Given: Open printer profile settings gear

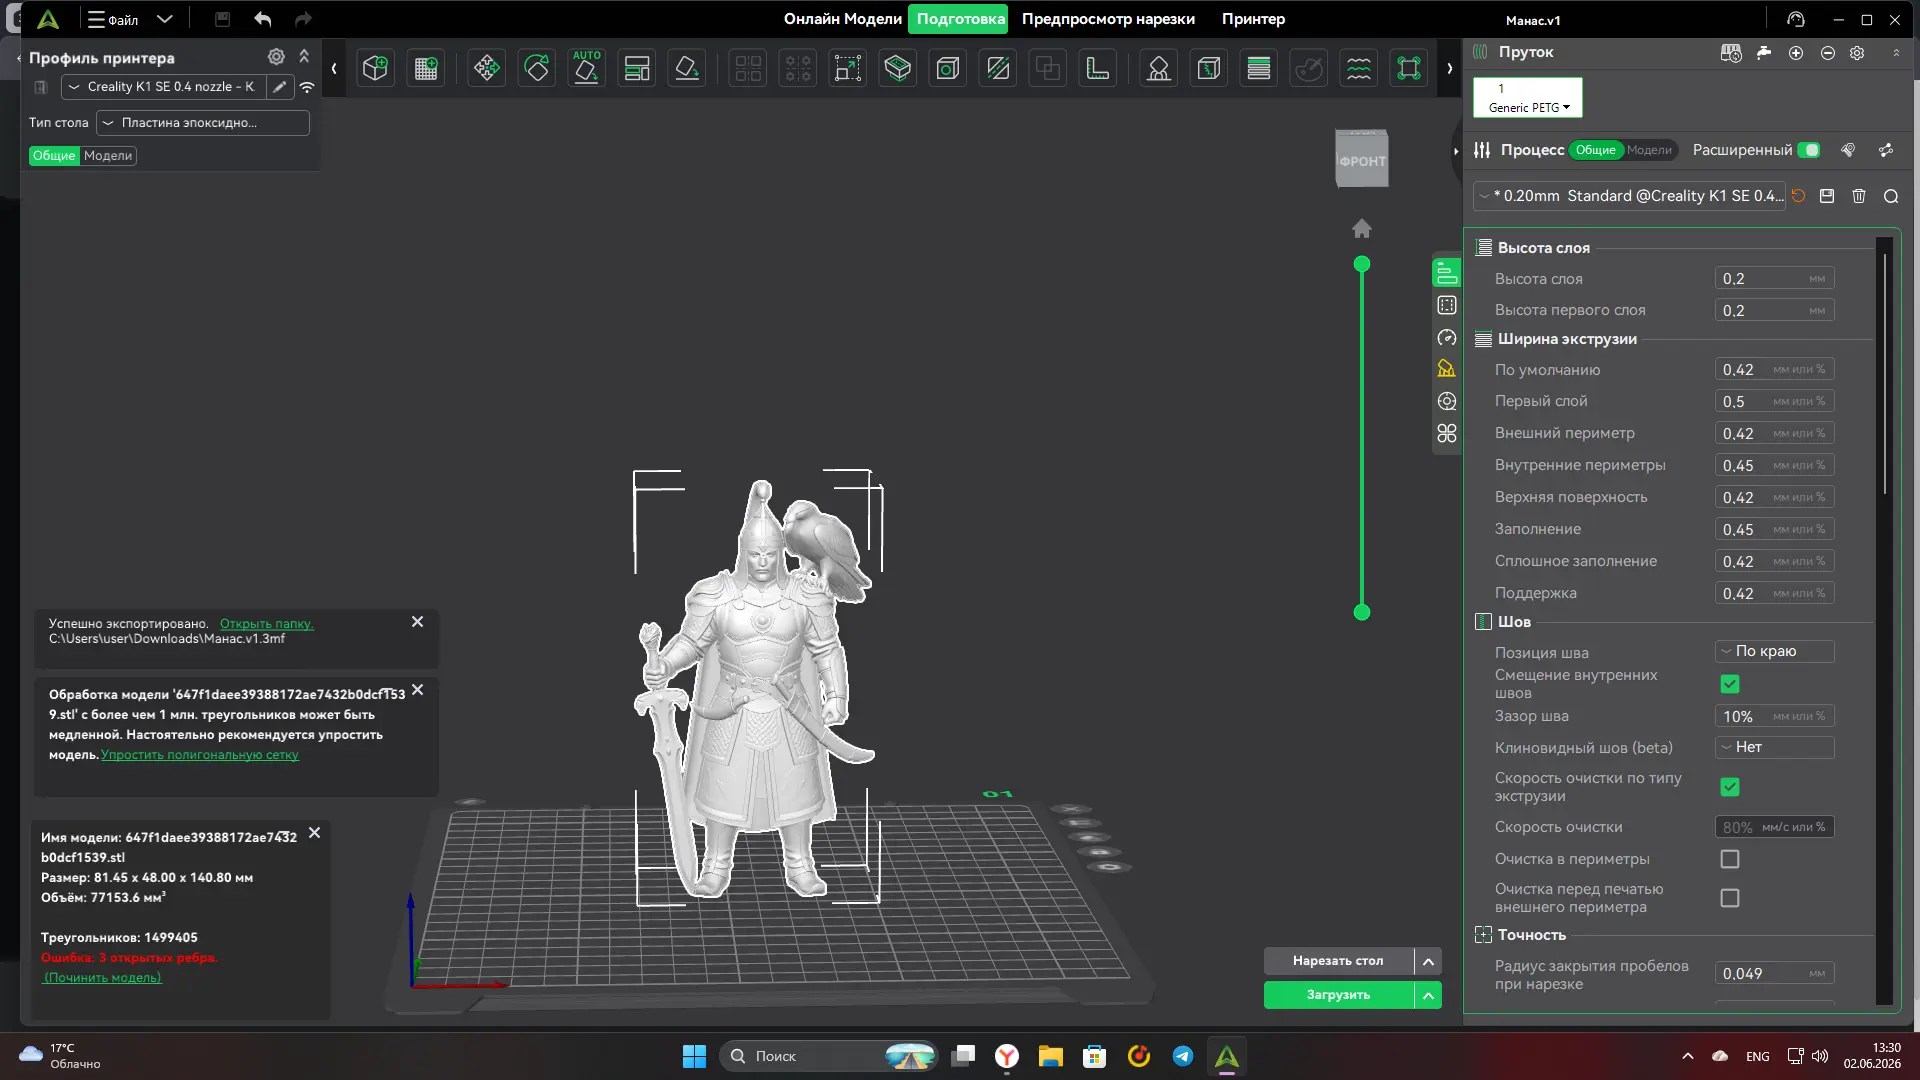Looking at the screenshot, I should click(276, 57).
